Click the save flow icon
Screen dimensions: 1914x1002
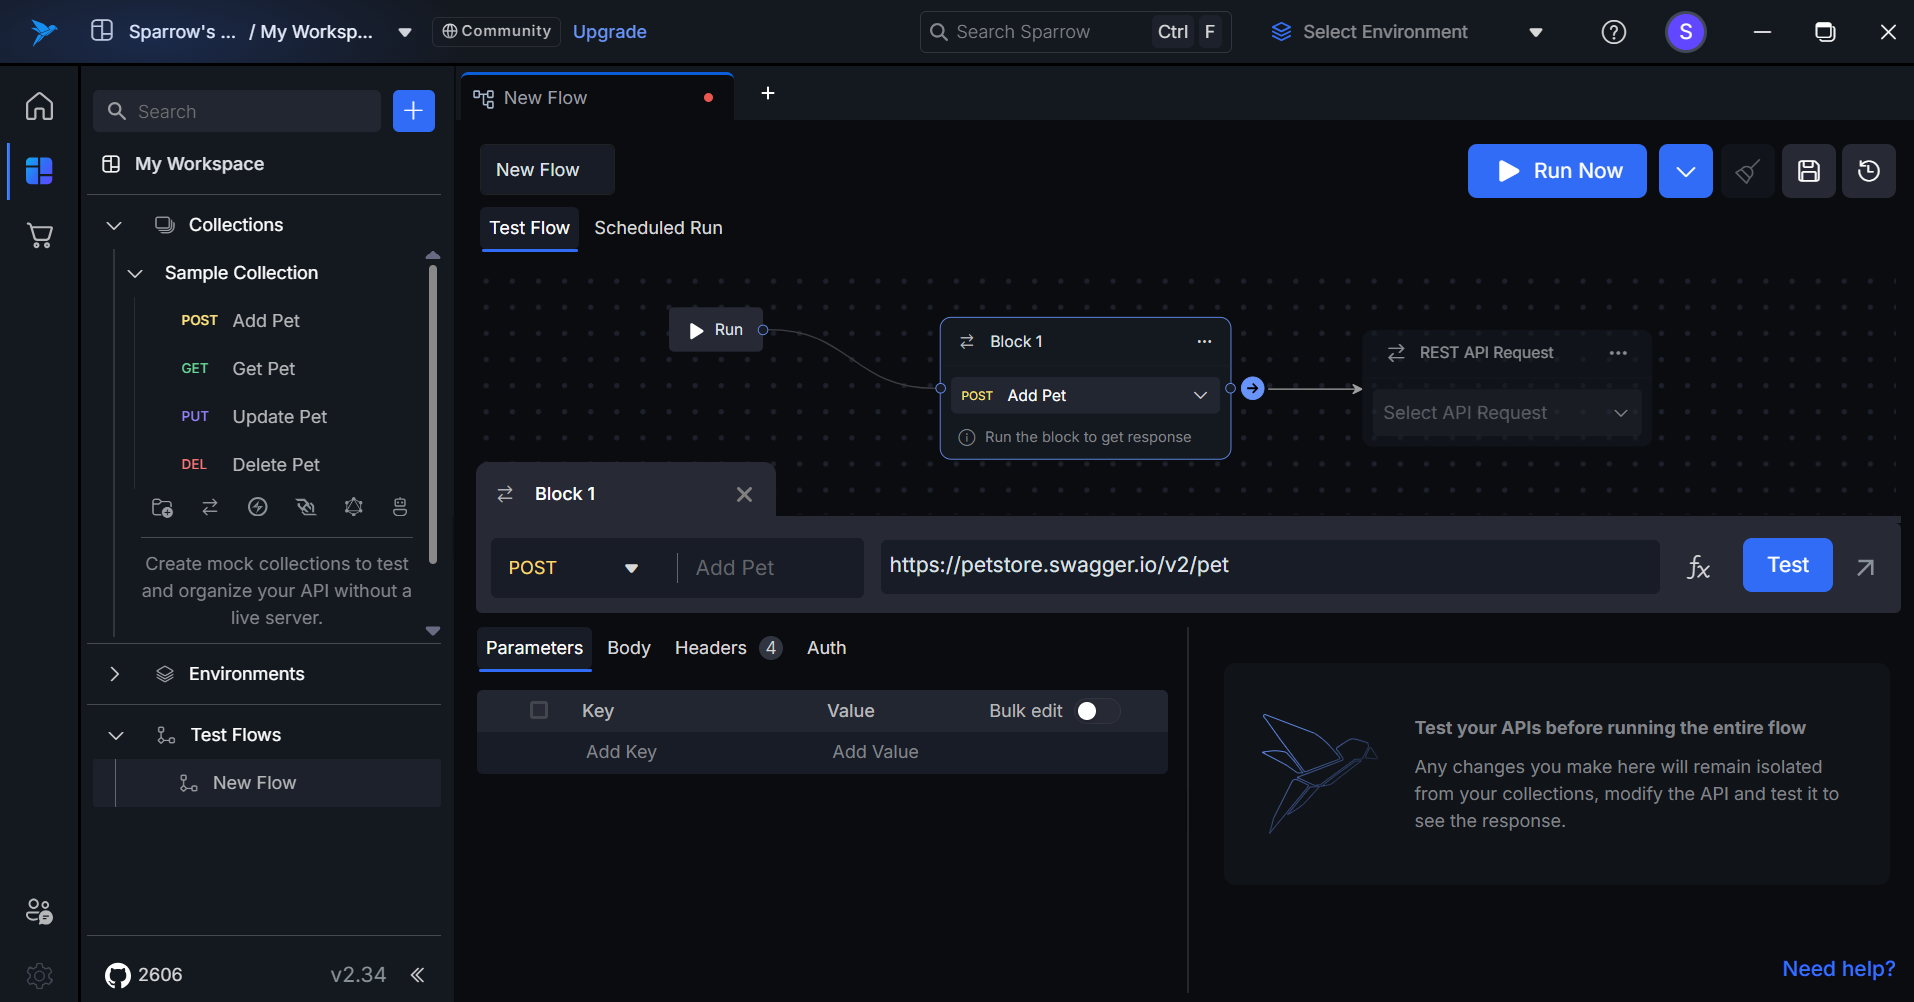(1808, 171)
